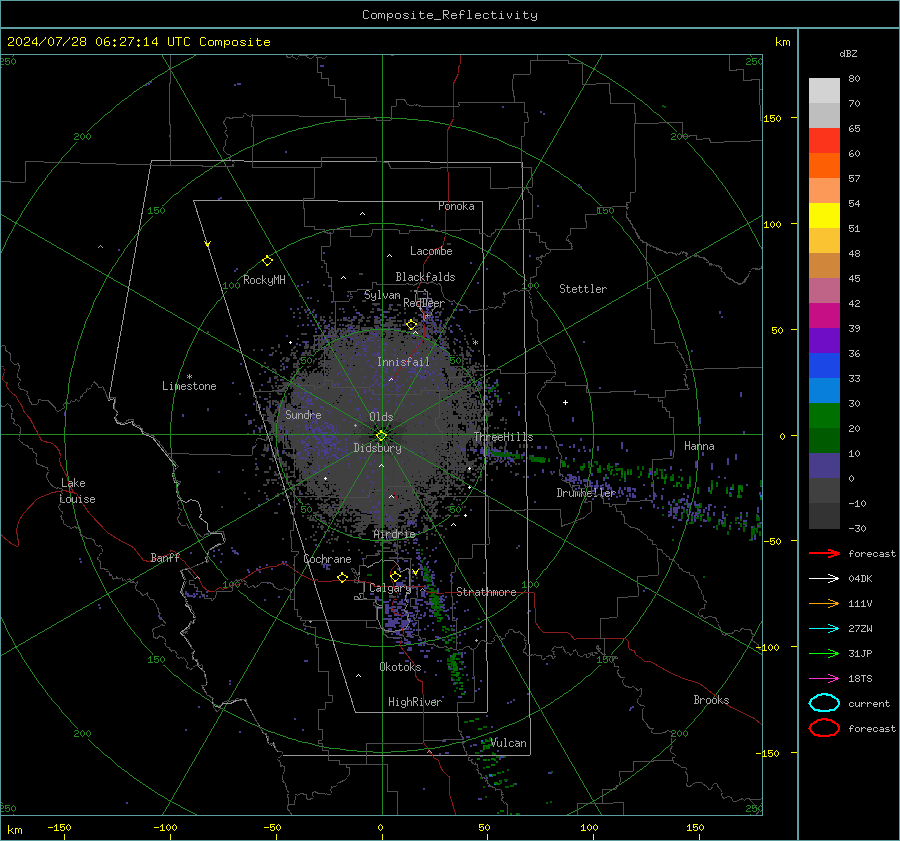Click the orange 111V arrow icon

coord(824,603)
